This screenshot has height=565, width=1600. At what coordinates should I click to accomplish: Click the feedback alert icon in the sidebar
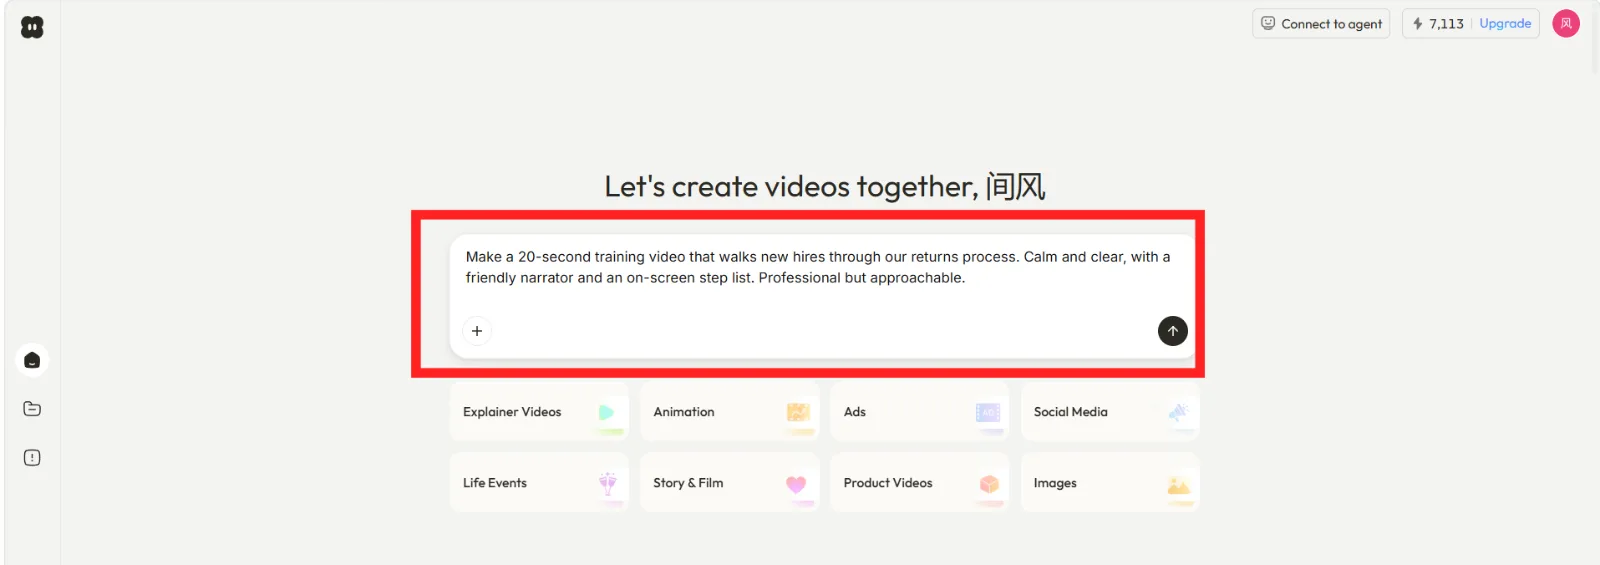point(32,458)
